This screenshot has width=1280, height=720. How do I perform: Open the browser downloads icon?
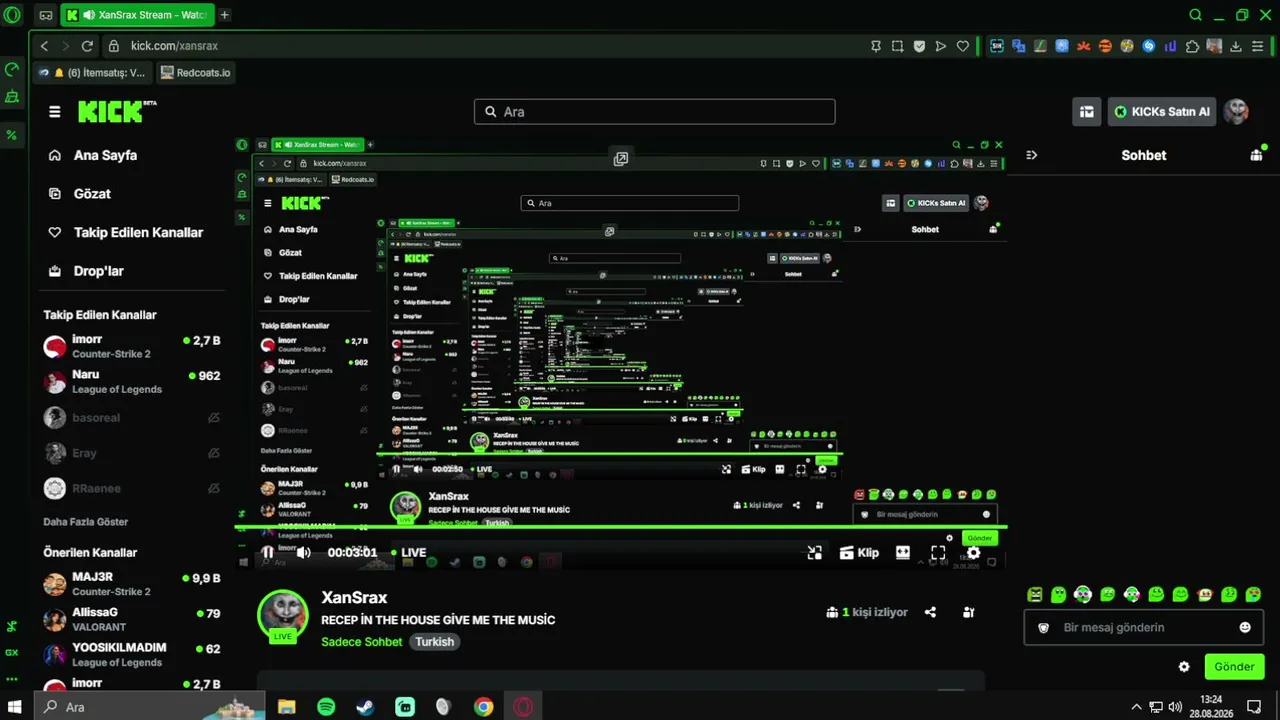click(x=1236, y=46)
